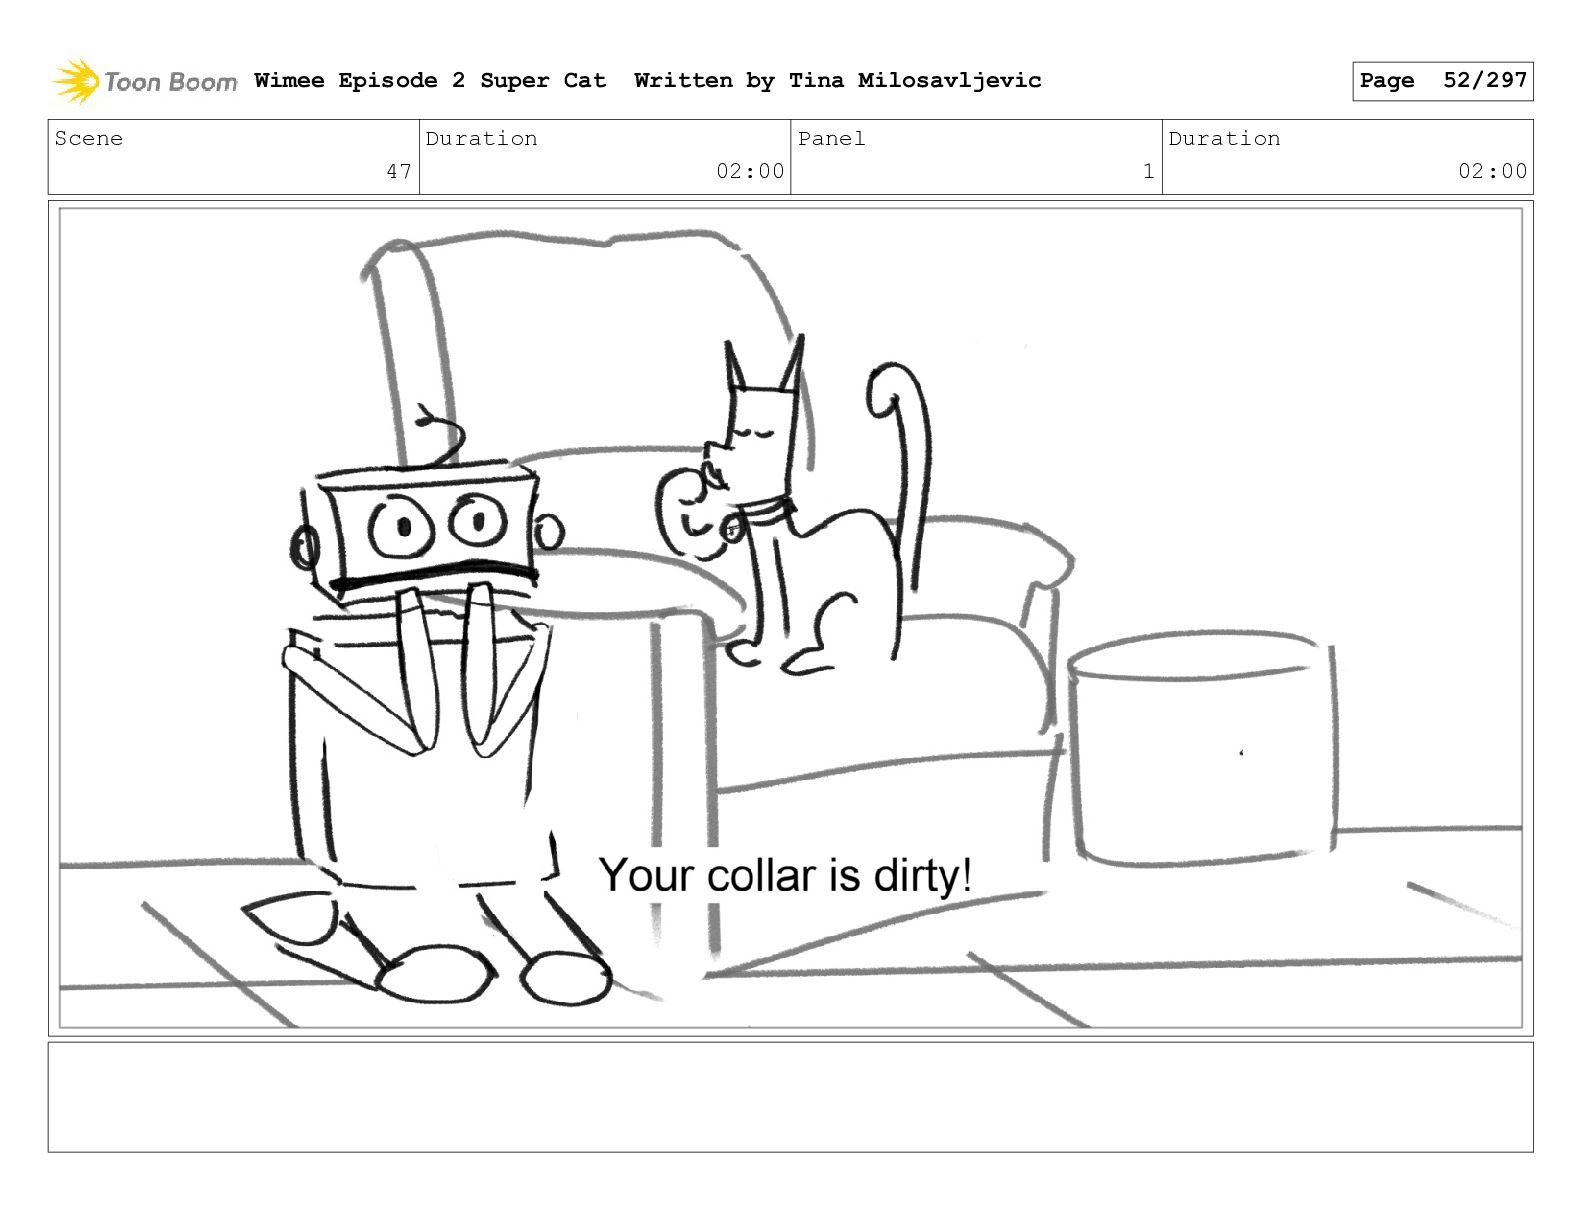Select 'Written by Tina Milosavljevic' text

838,80
